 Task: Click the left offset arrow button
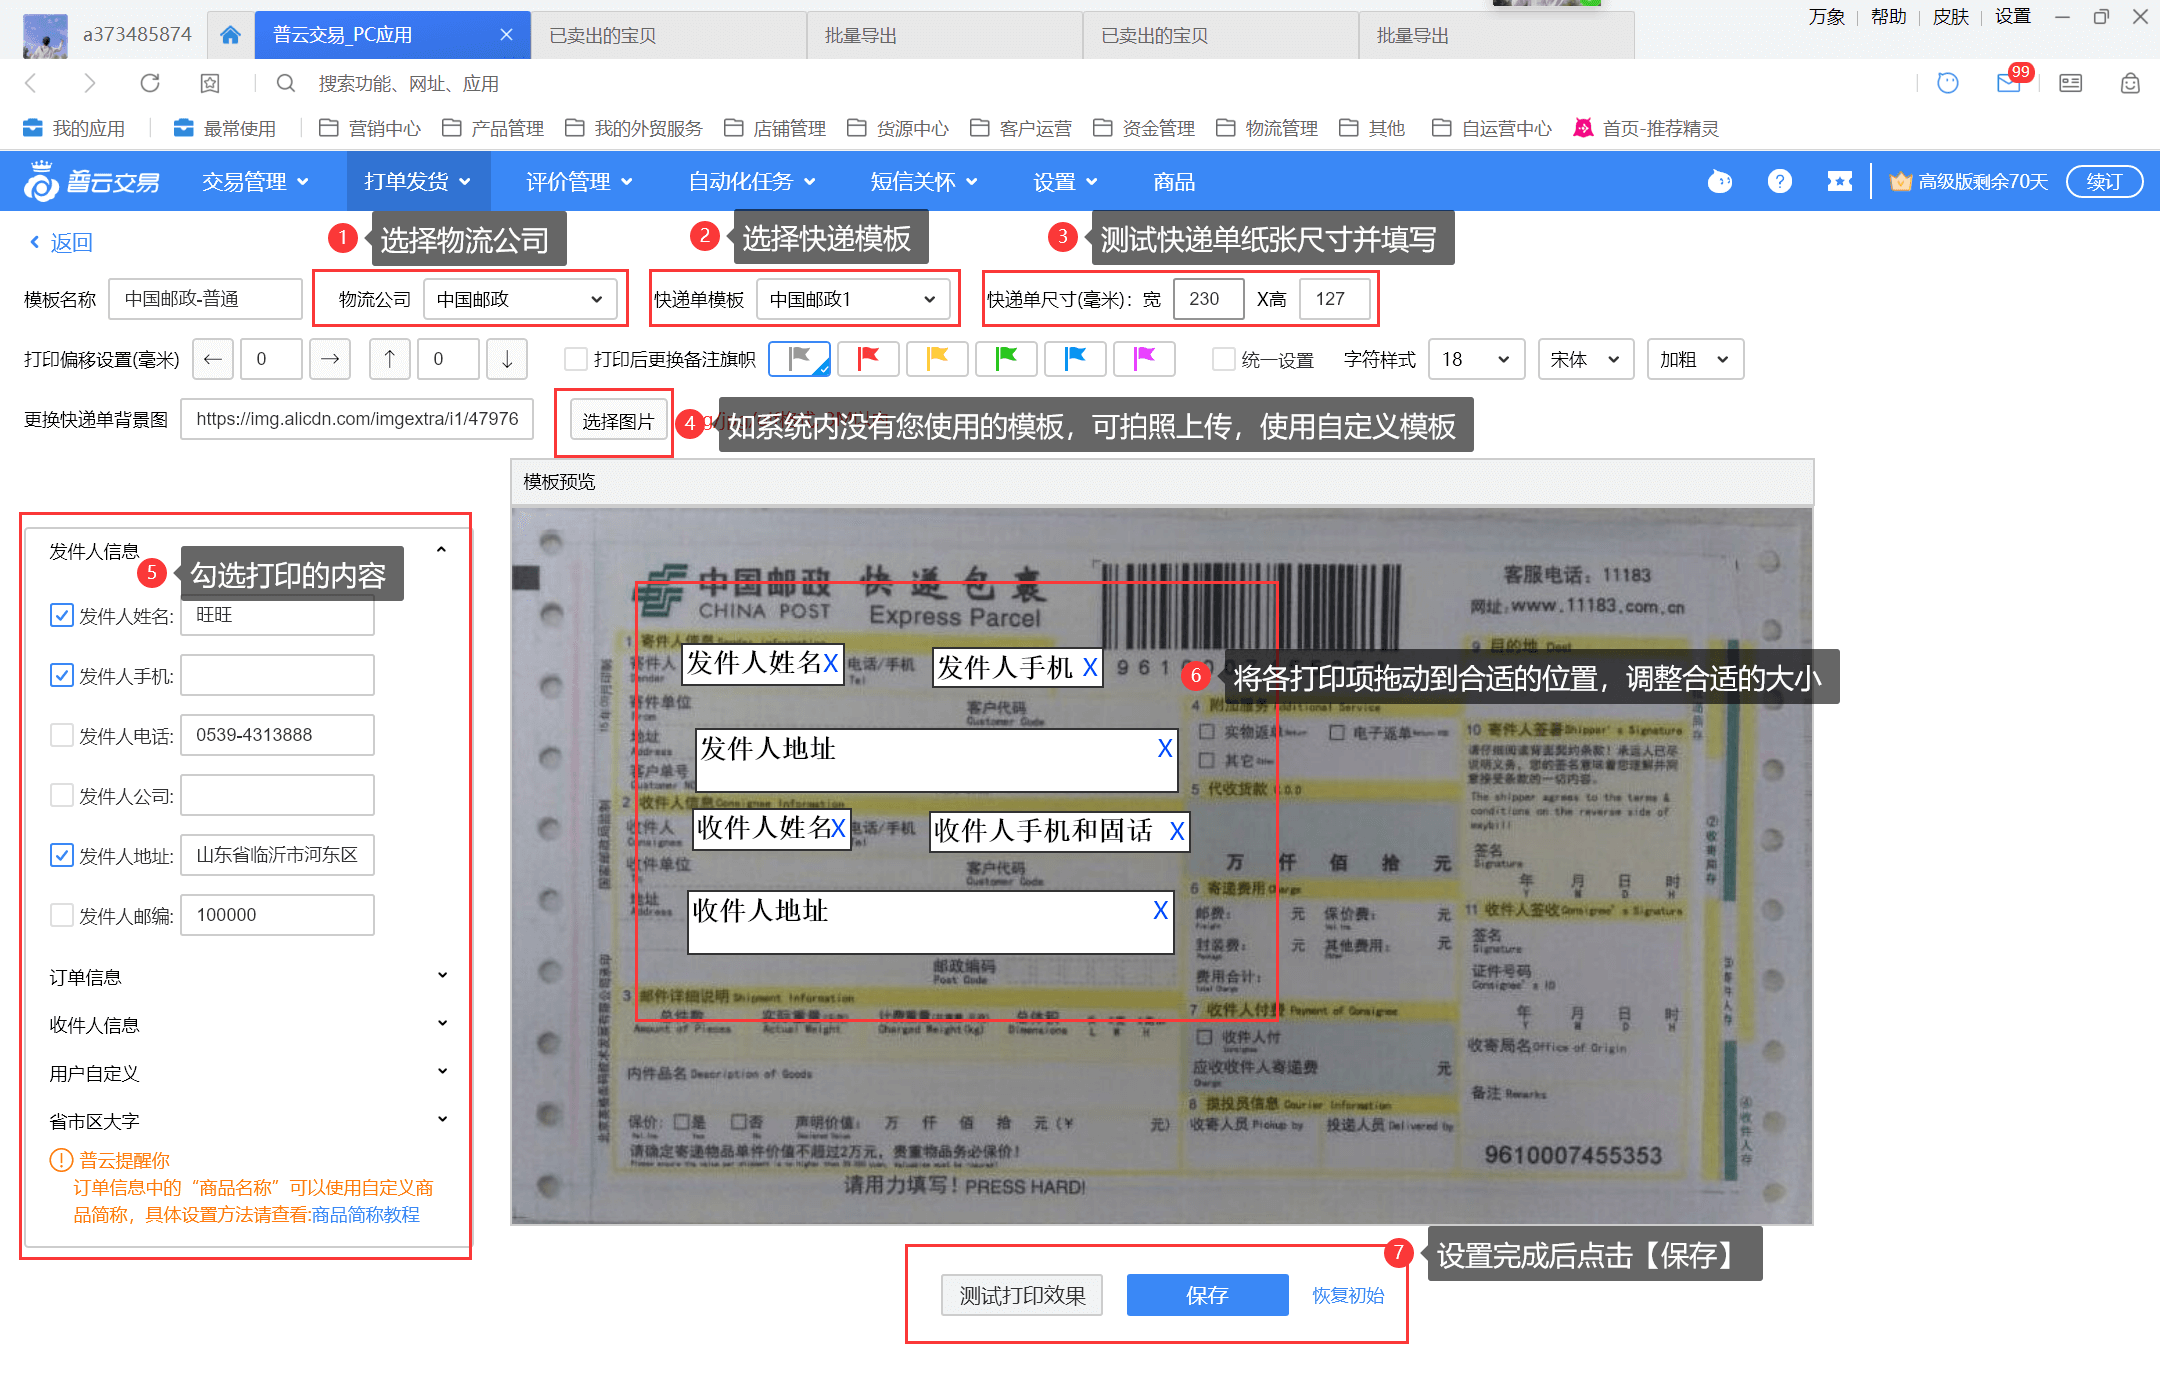pyautogui.click(x=212, y=359)
